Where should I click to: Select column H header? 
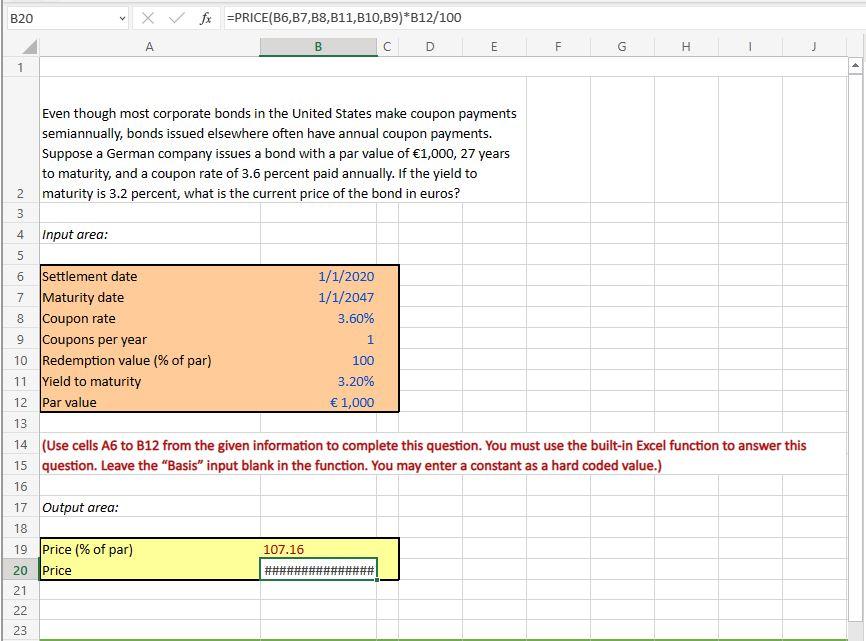click(687, 47)
